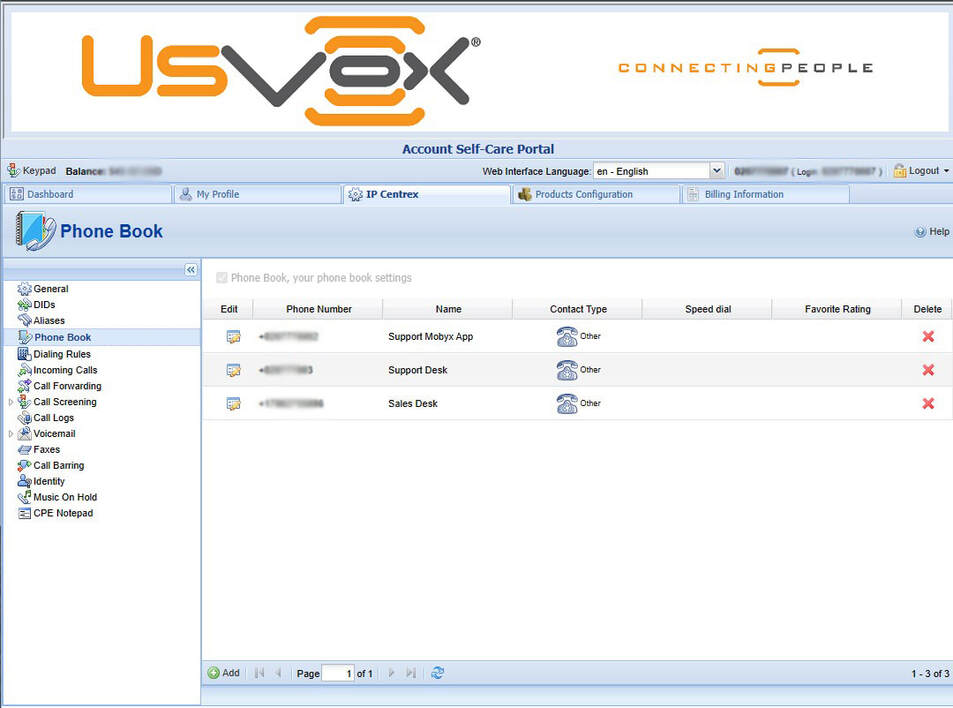Click the Support Mobyx App contact type icon
The width and height of the screenshot is (953, 708).
click(x=567, y=336)
